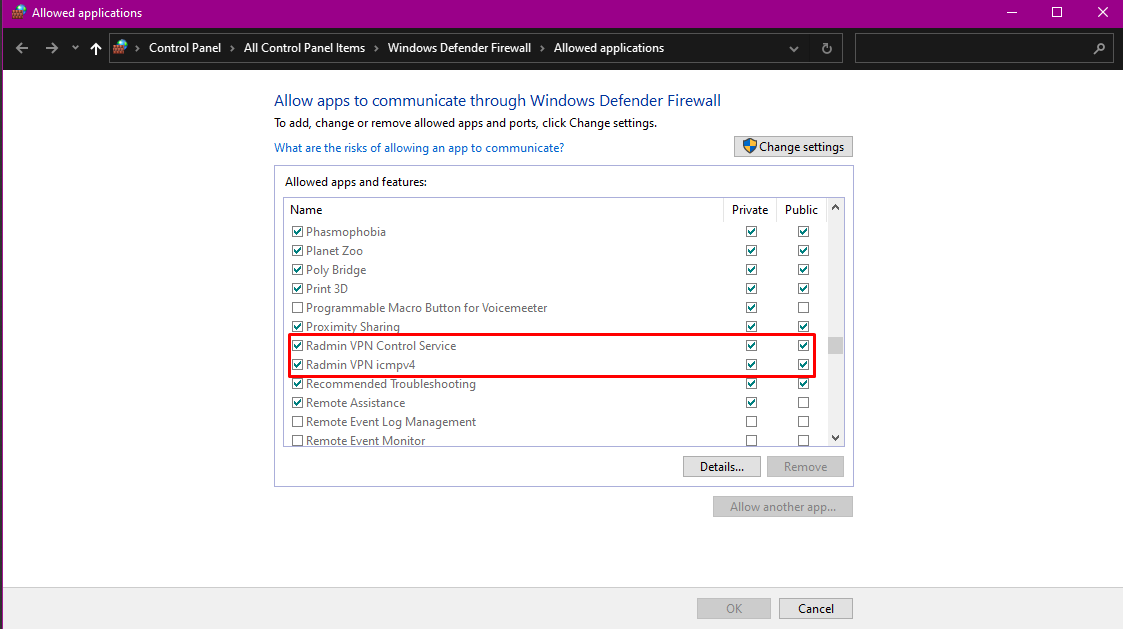
Task: Expand the address bar history dropdown
Action: click(x=794, y=49)
